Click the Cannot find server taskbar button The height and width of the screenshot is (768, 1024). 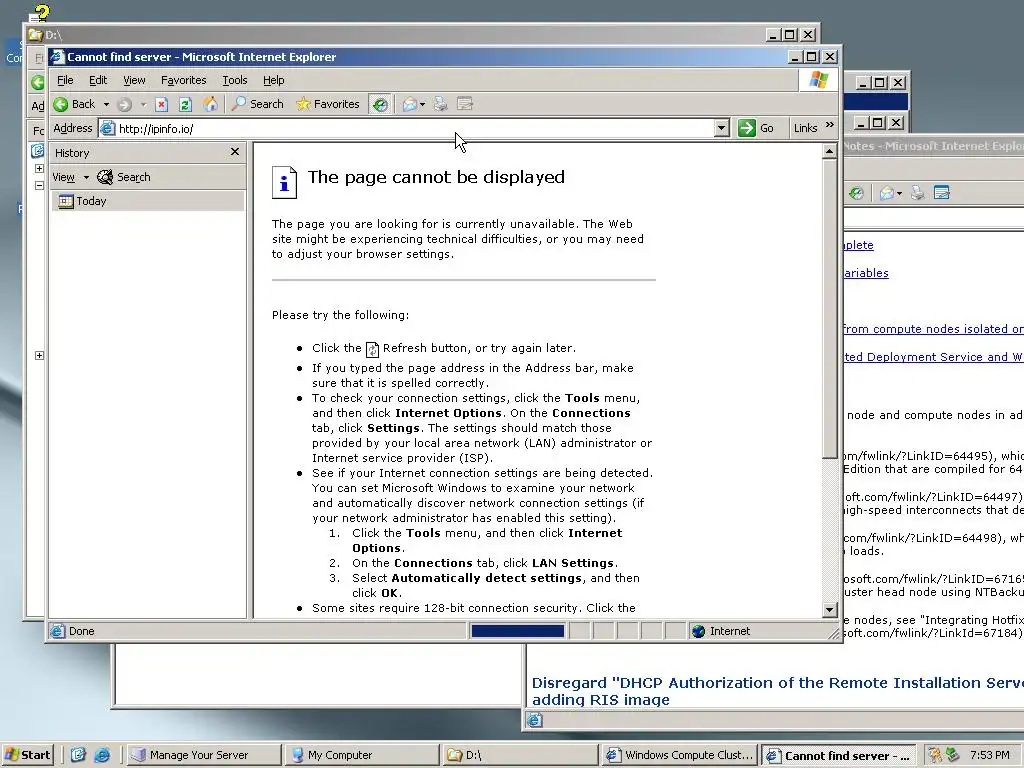point(838,755)
